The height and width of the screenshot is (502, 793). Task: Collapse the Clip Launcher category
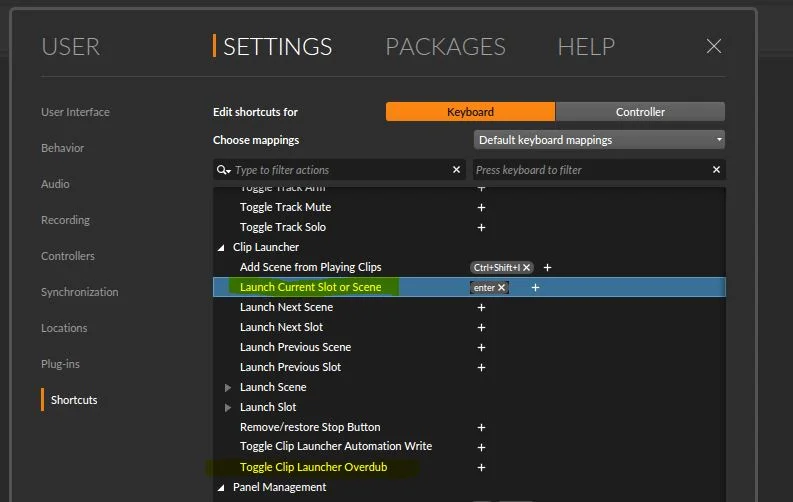click(221, 248)
